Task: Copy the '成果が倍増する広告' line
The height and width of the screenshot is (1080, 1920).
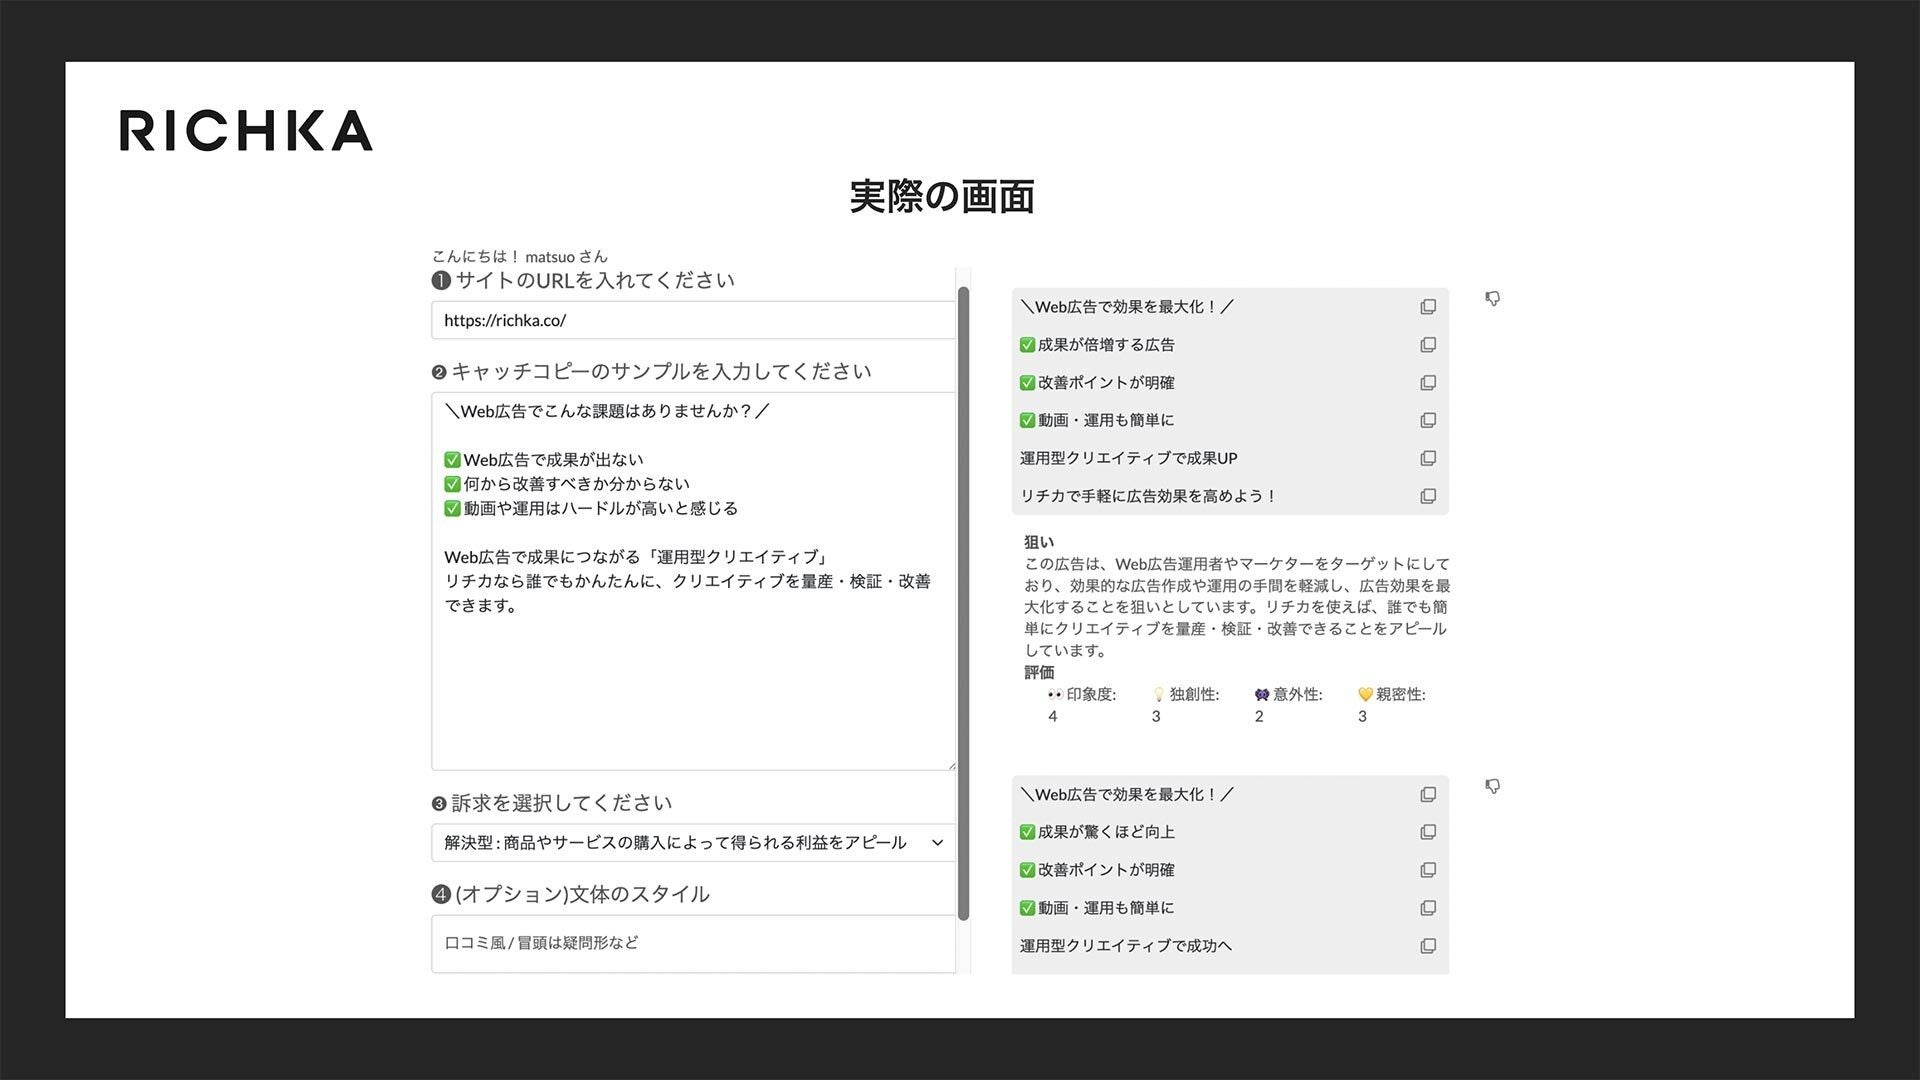Action: pos(1428,345)
